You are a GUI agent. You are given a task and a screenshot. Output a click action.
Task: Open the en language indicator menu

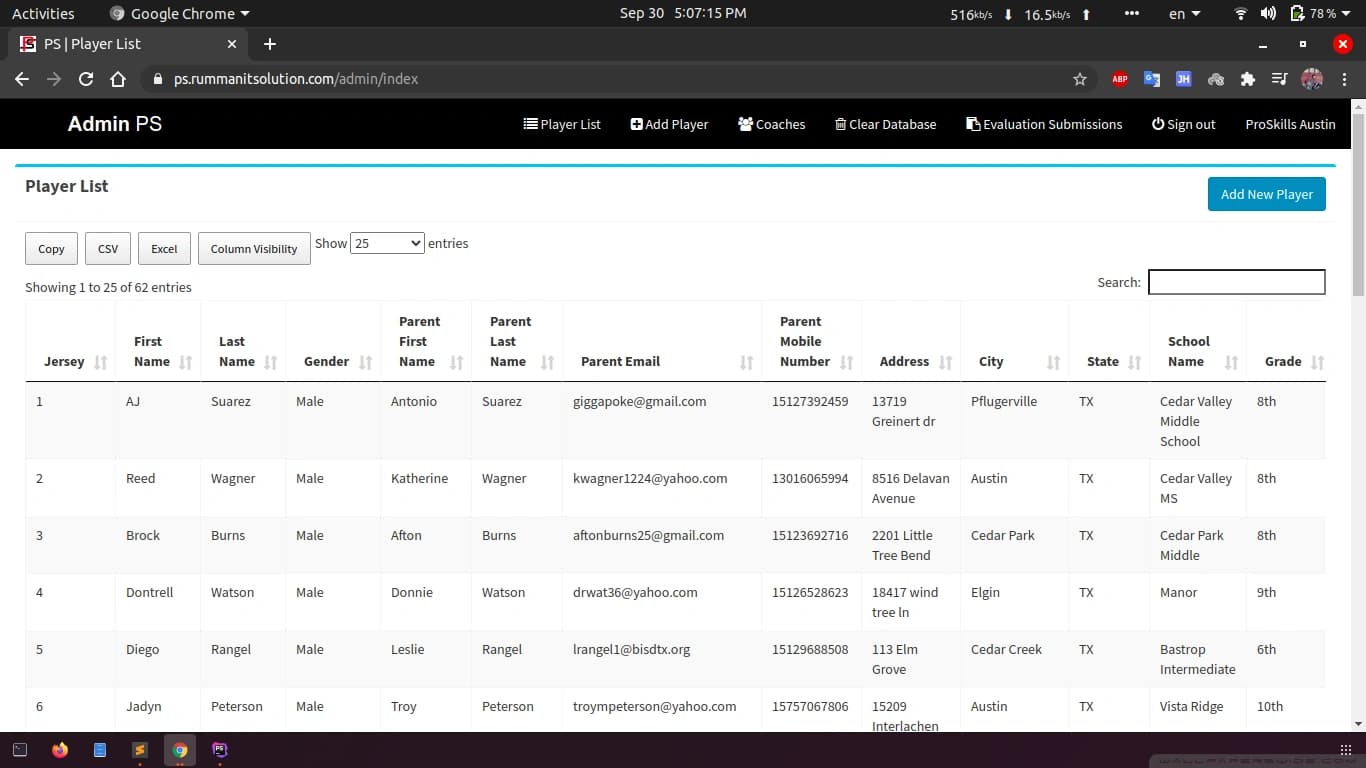1185,13
